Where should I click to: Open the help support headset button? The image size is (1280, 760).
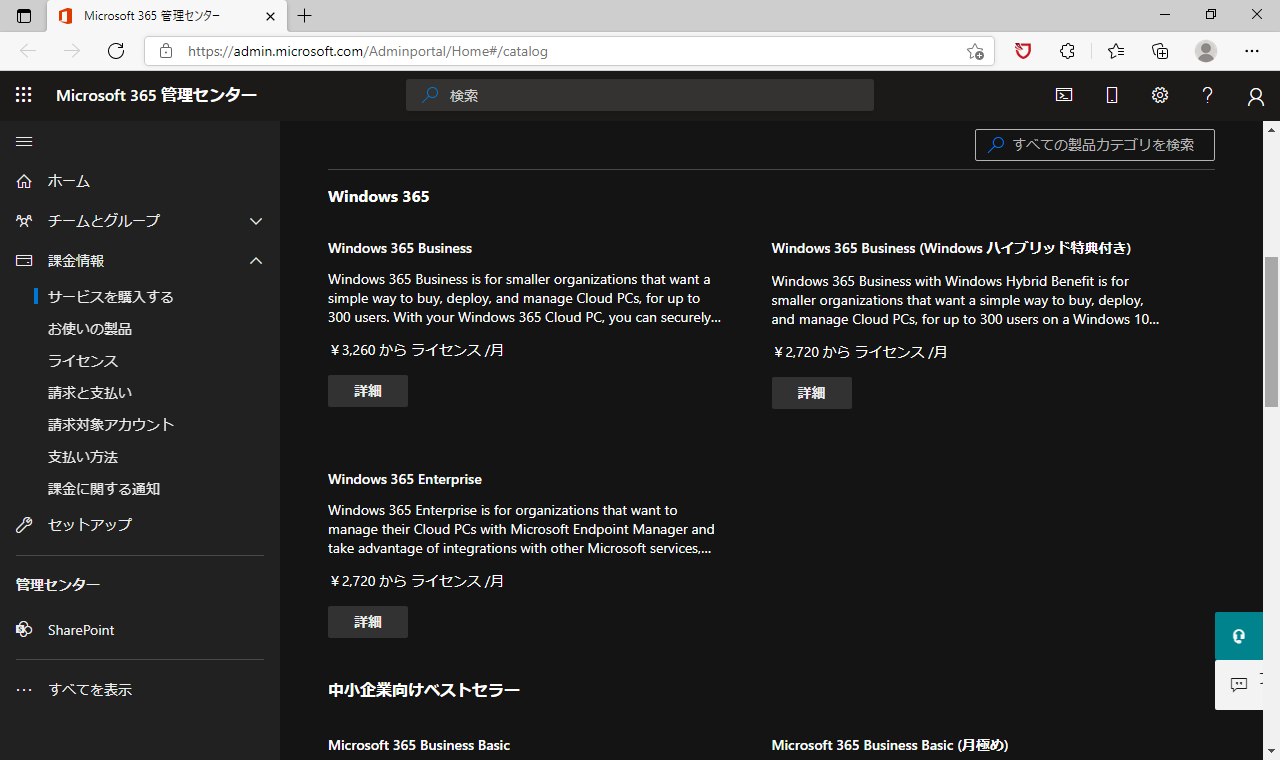pyautogui.click(x=1239, y=636)
